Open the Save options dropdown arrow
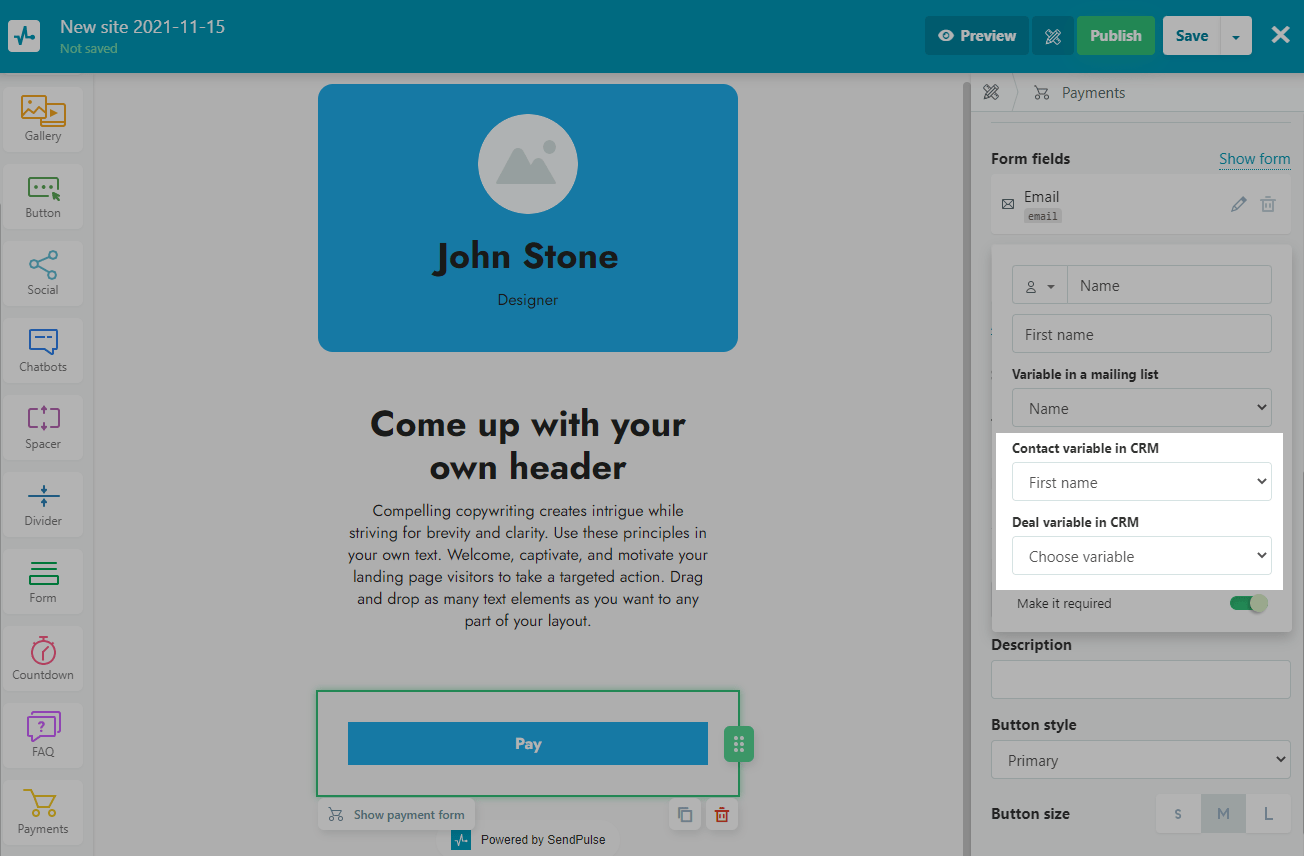The width and height of the screenshot is (1304, 856). coord(1236,36)
